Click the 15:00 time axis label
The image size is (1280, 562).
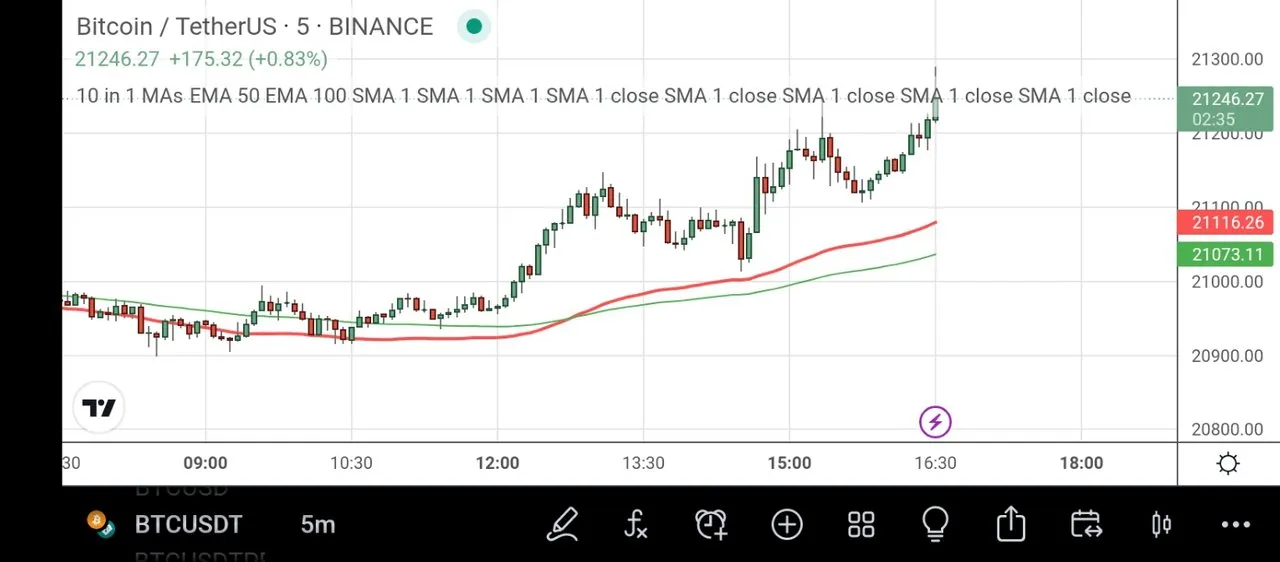(789, 463)
